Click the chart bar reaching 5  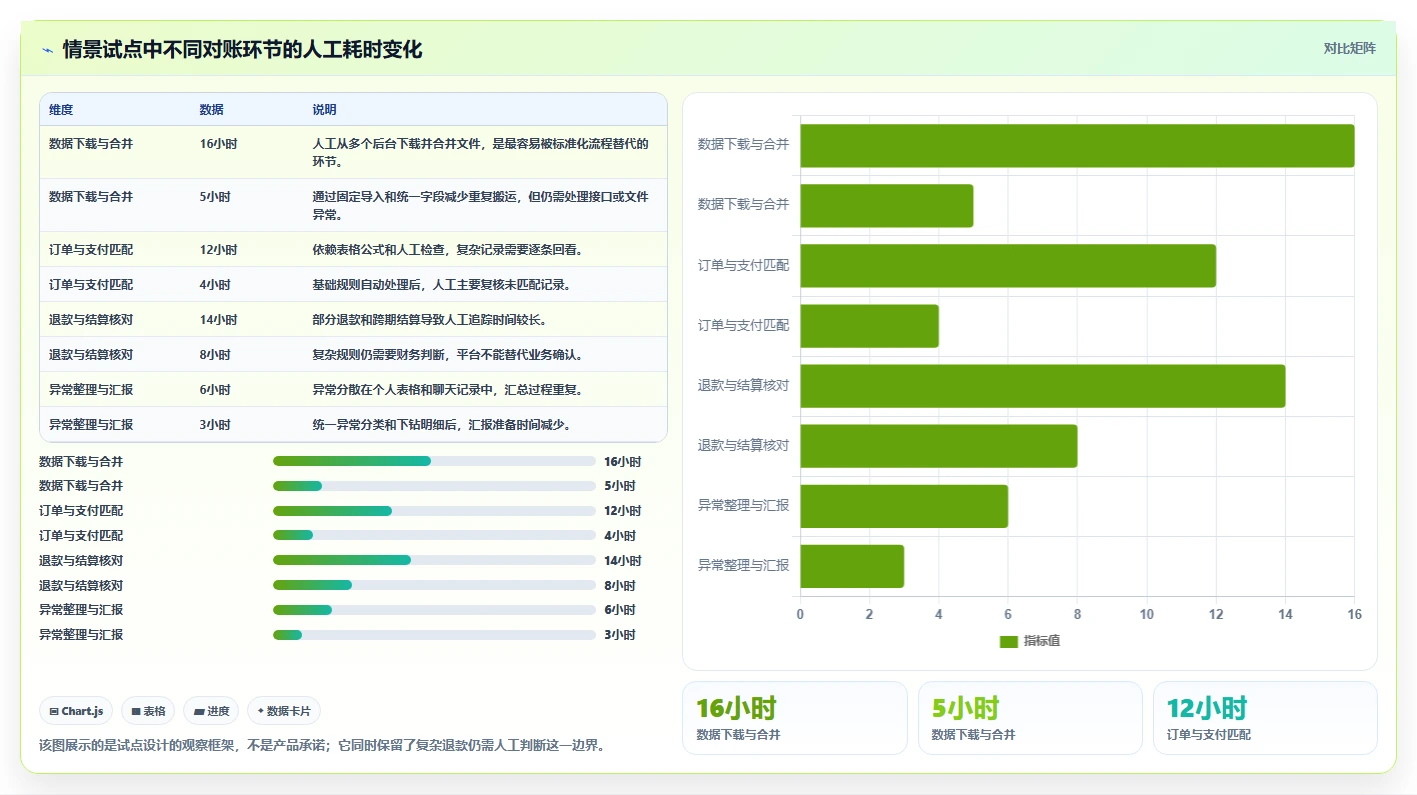(886, 206)
